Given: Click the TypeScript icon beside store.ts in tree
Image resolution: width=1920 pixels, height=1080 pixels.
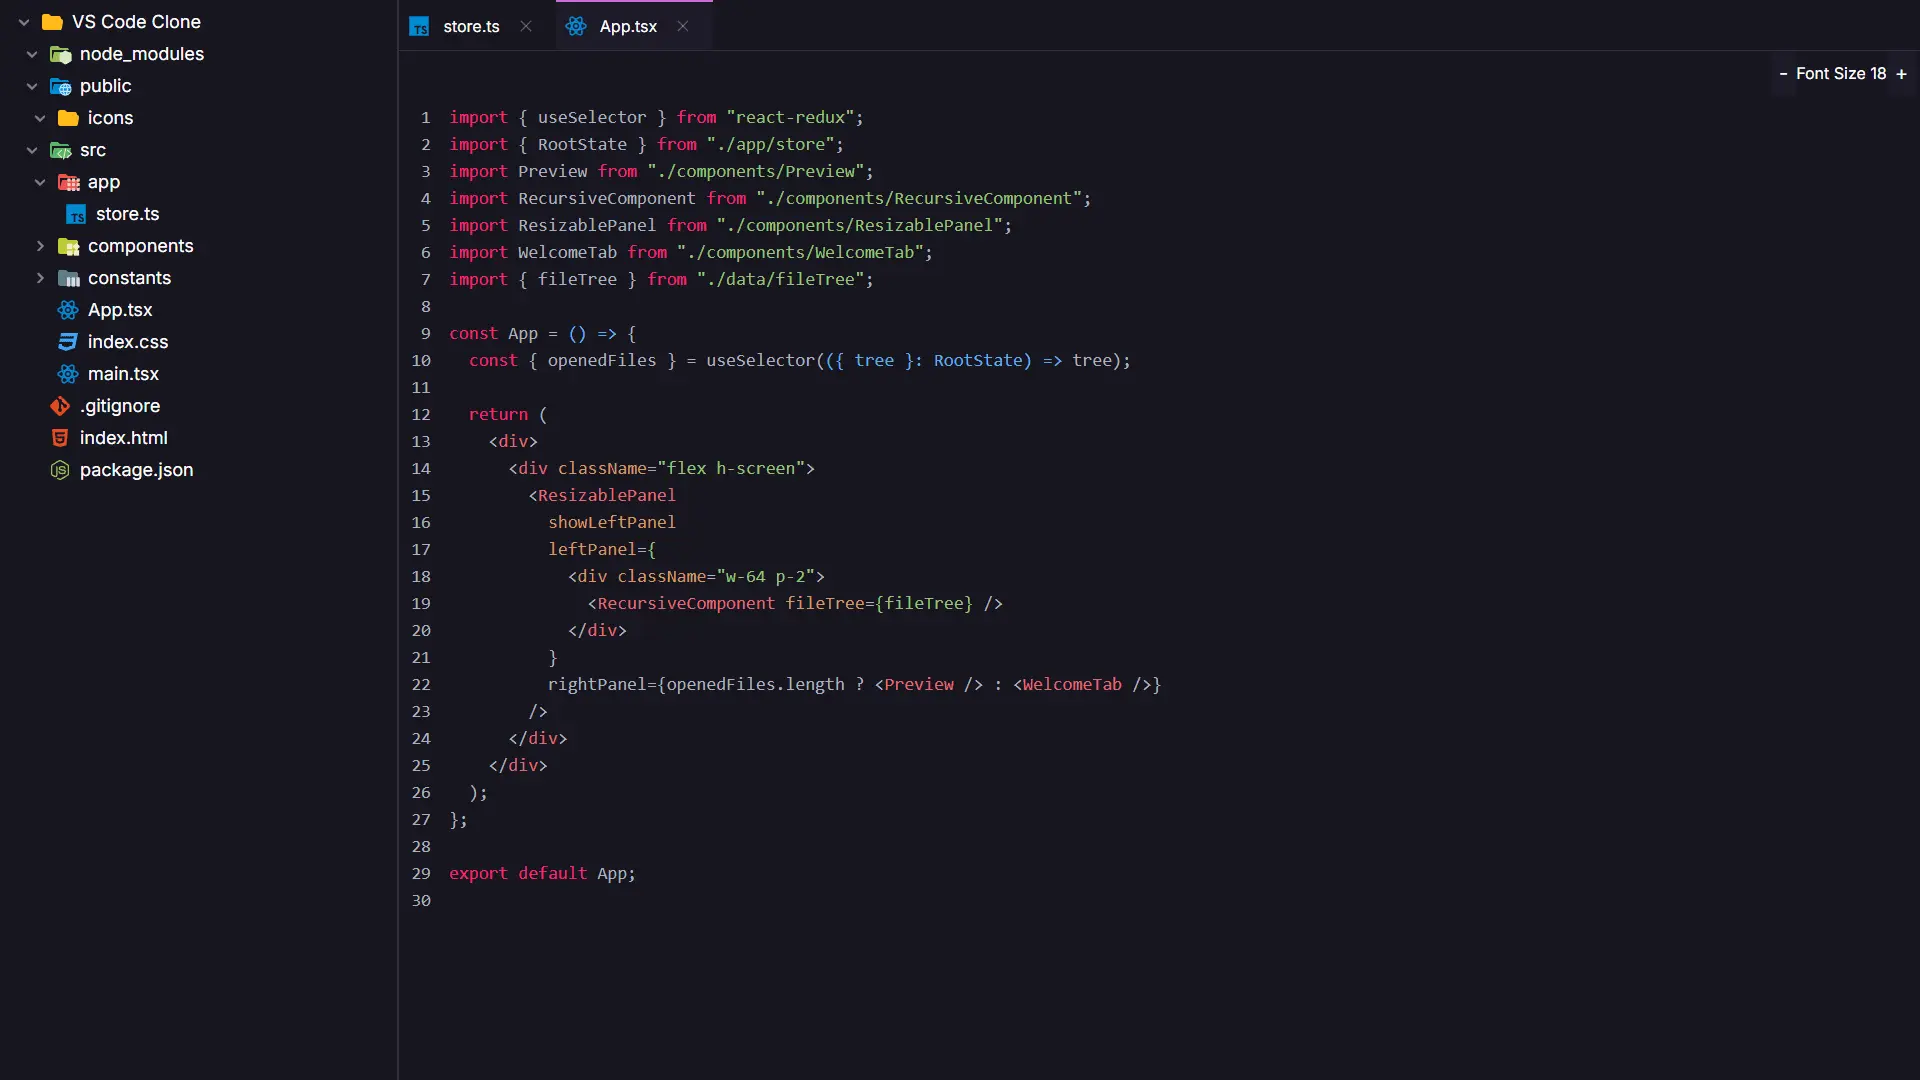Looking at the screenshot, I should (76, 214).
